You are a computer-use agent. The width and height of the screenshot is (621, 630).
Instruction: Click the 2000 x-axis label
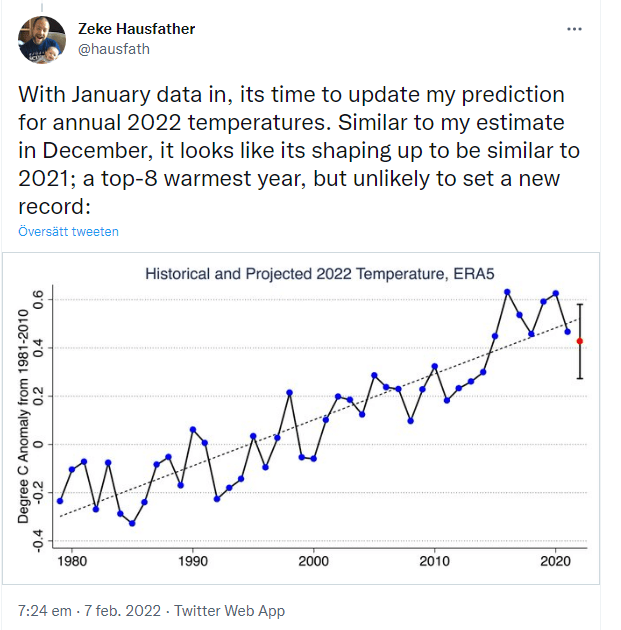[x=314, y=563]
